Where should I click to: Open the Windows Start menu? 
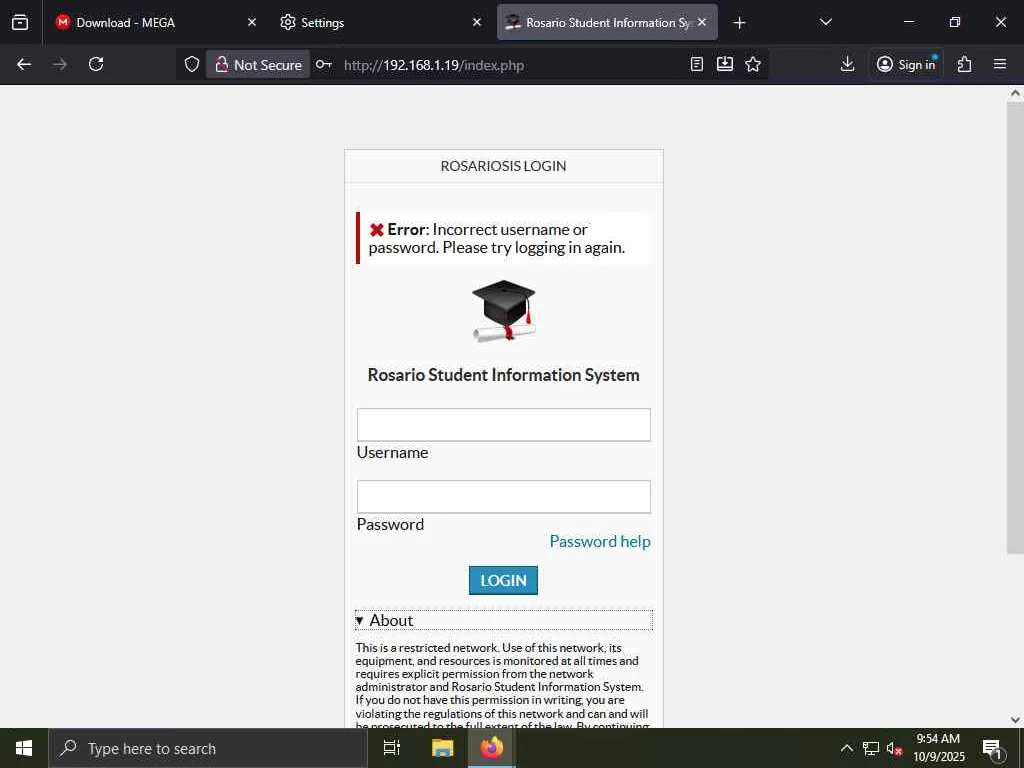24,748
